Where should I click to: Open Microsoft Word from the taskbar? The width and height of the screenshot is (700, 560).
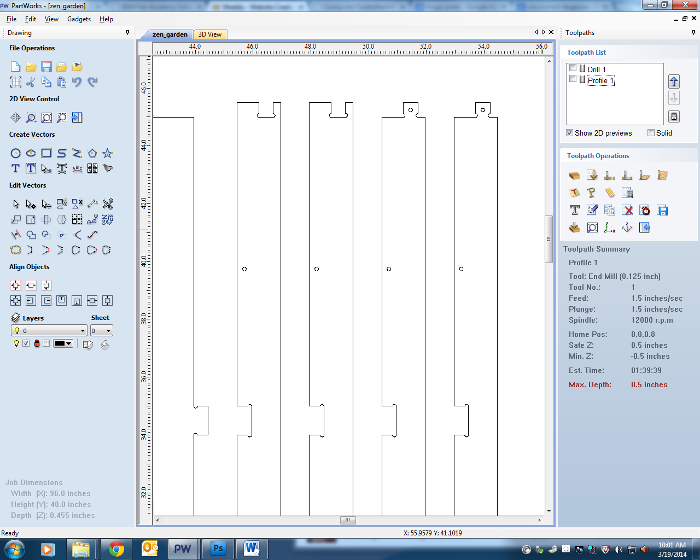[x=251, y=549]
